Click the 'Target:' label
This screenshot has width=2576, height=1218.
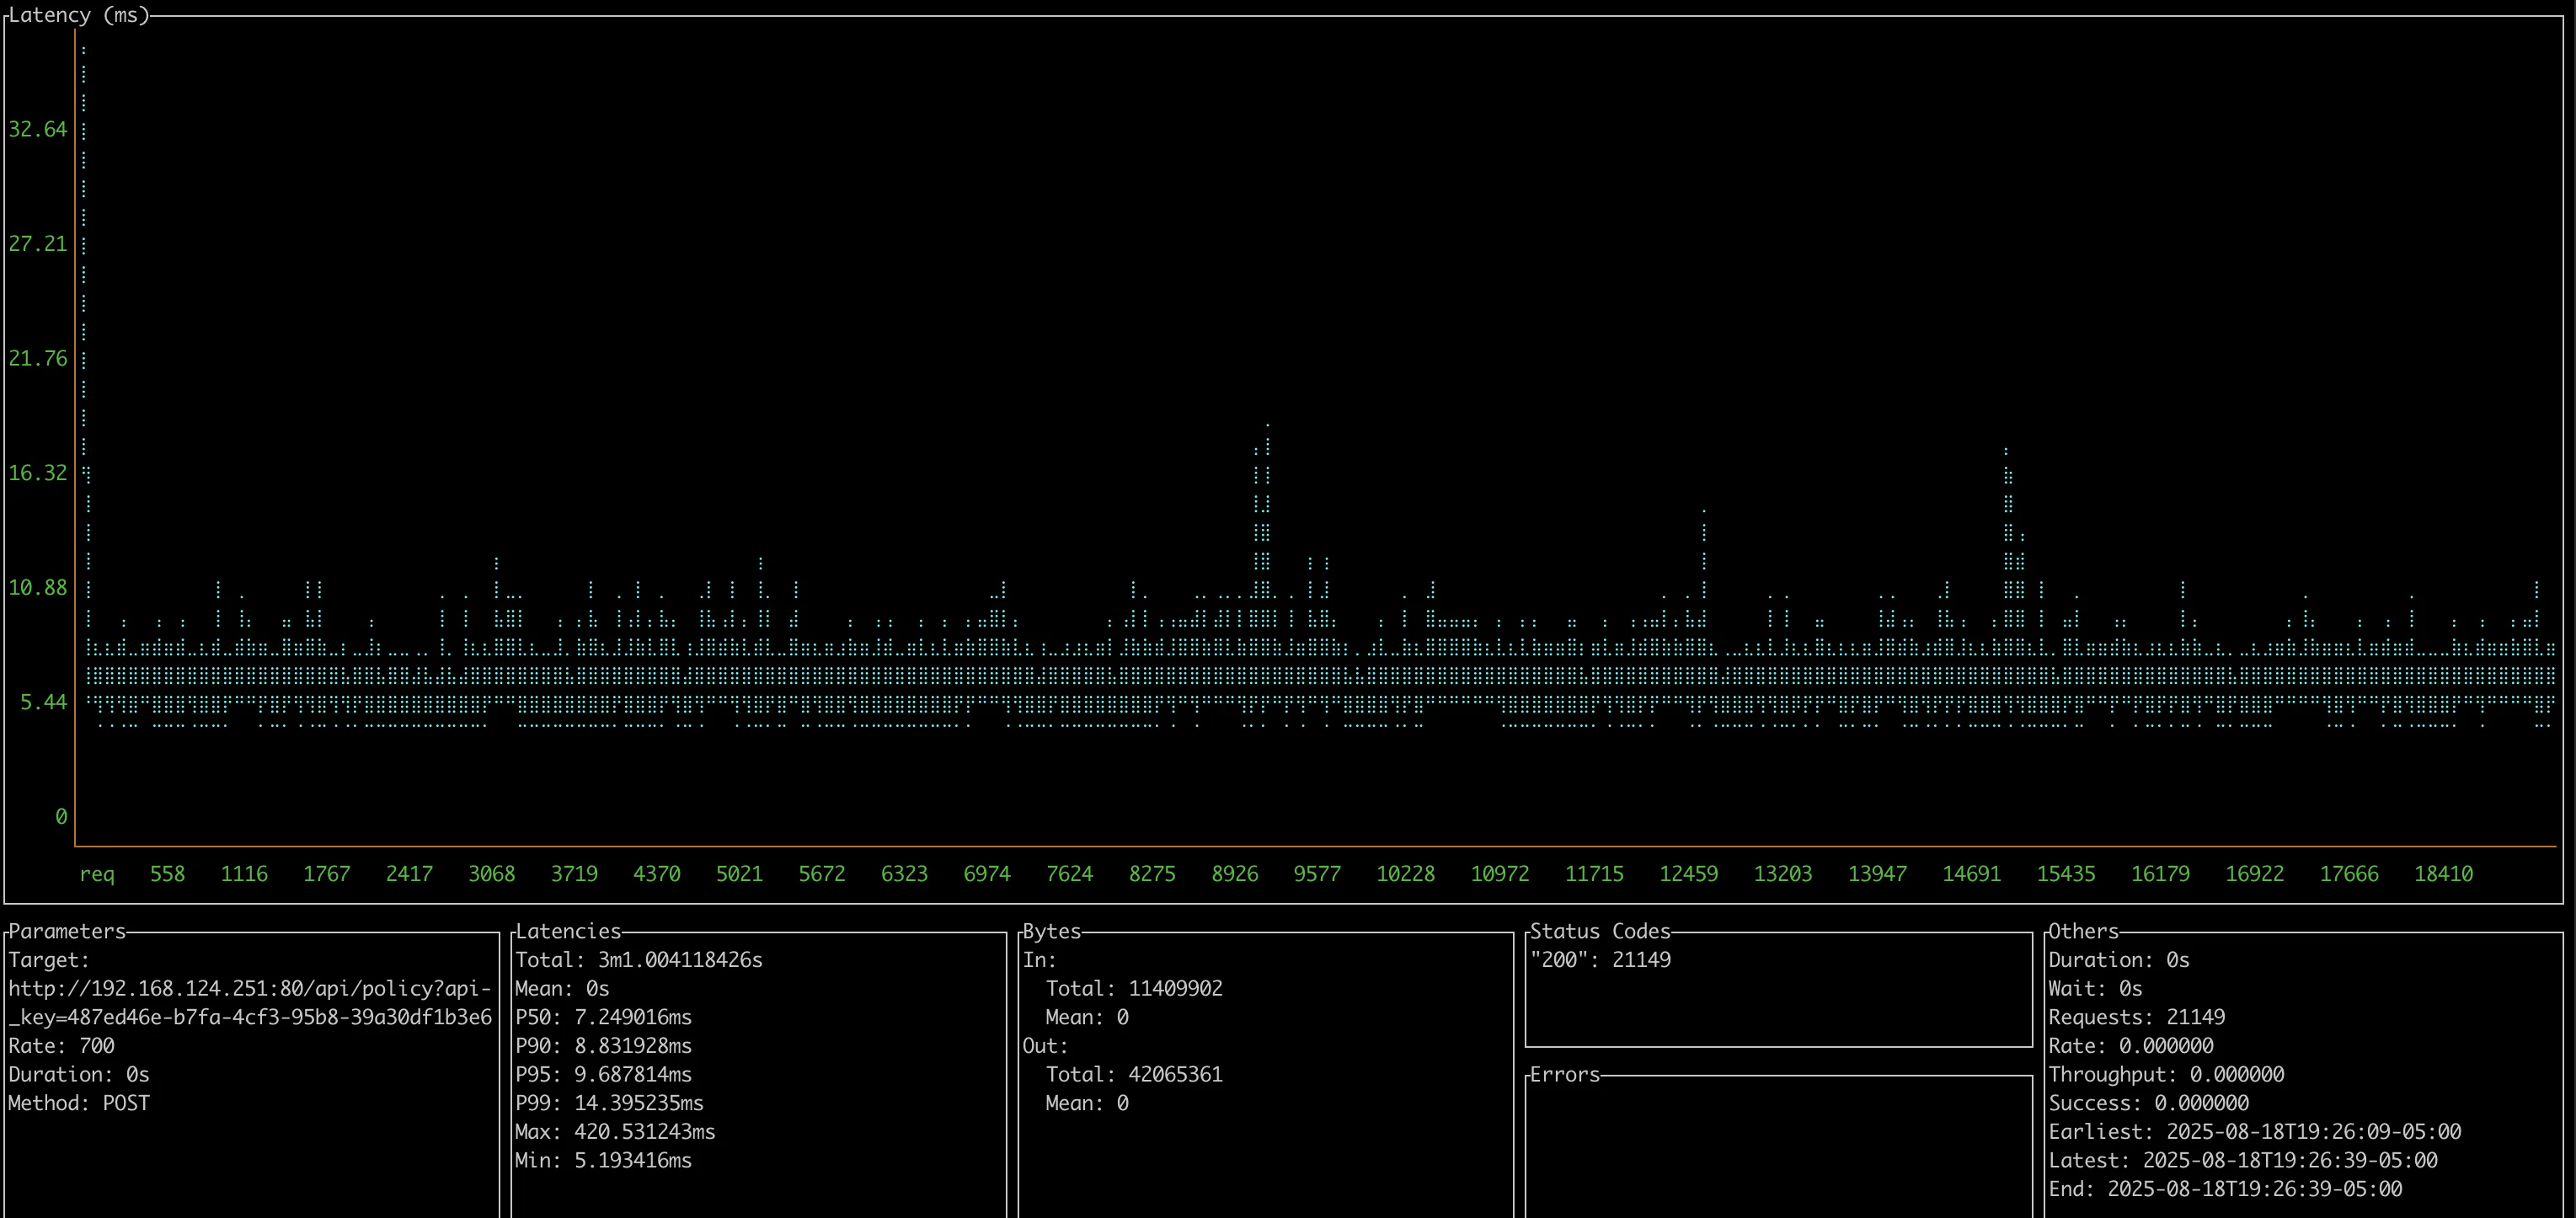click(x=49, y=961)
